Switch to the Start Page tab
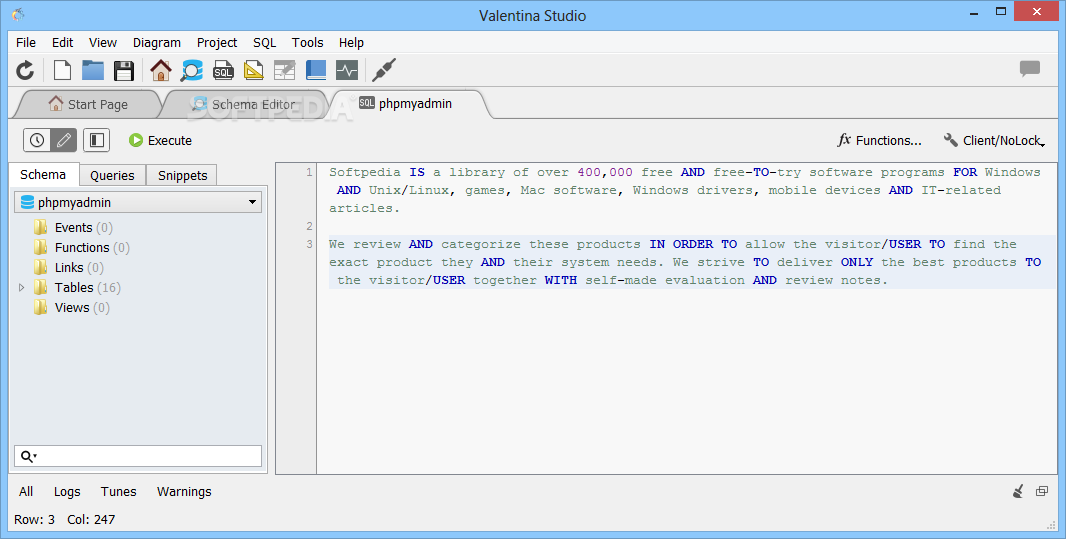 (88, 104)
